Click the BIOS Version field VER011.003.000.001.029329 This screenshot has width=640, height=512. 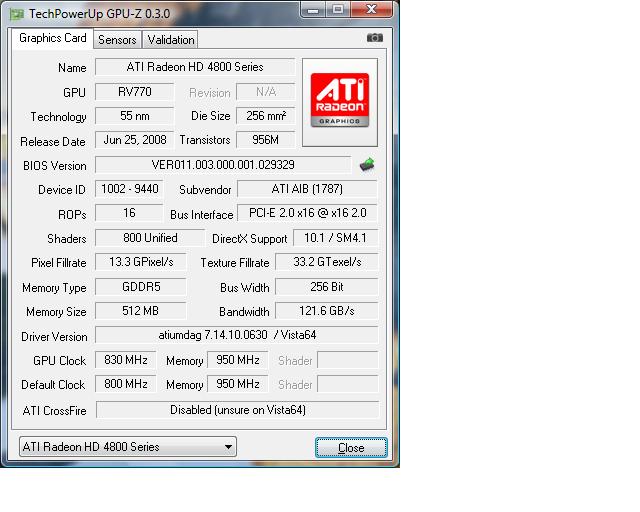pos(223,165)
